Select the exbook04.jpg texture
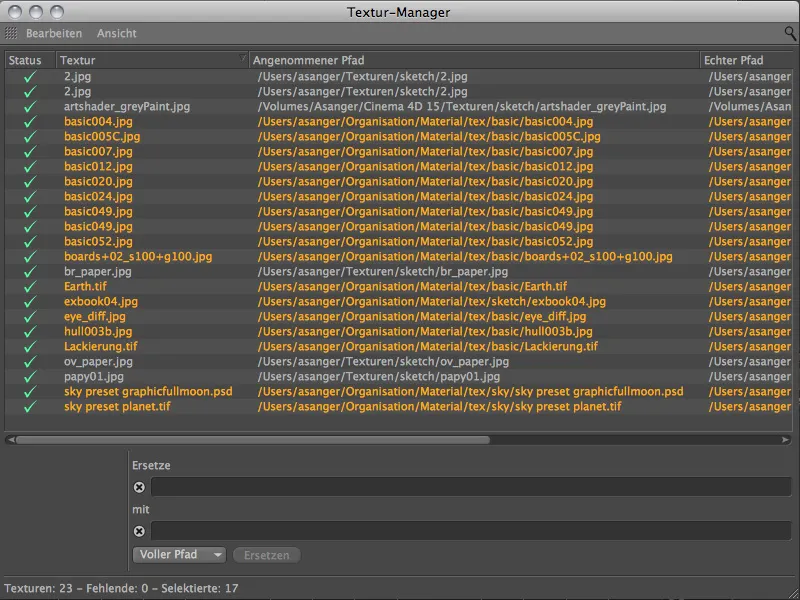 click(101, 302)
